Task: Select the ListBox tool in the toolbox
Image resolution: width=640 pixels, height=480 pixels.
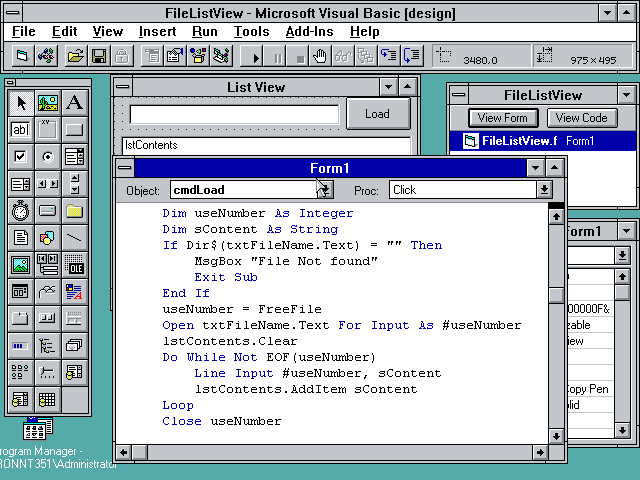Action: tap(21, 184)
